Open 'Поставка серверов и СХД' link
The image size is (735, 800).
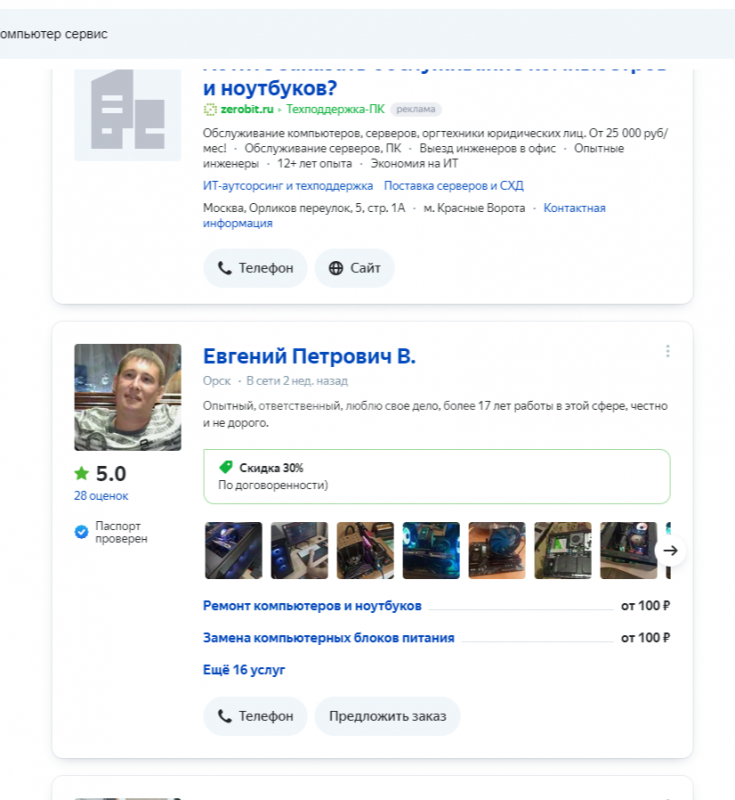click(x=453, y=186)
